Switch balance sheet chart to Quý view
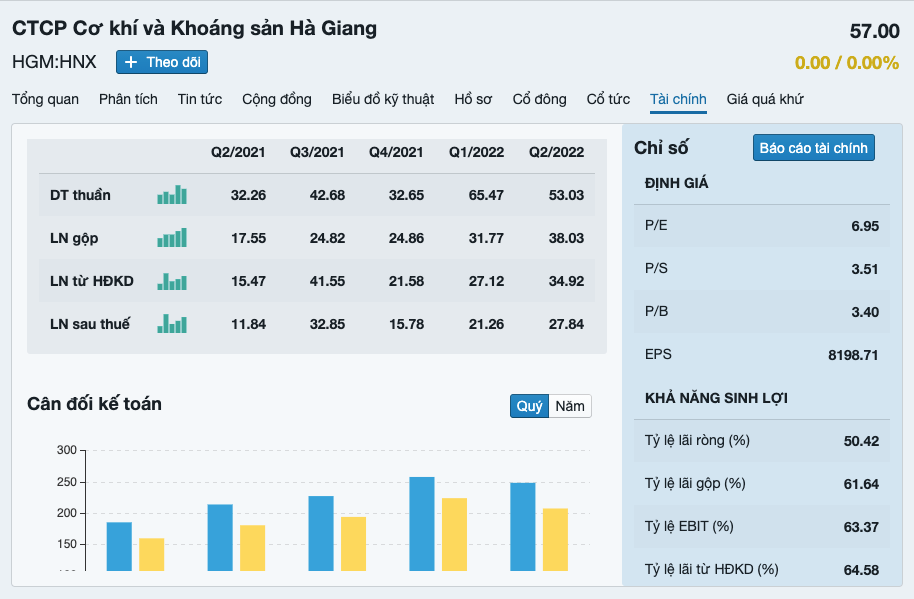This screenshot has height=599, width=914. pos(529,406)
